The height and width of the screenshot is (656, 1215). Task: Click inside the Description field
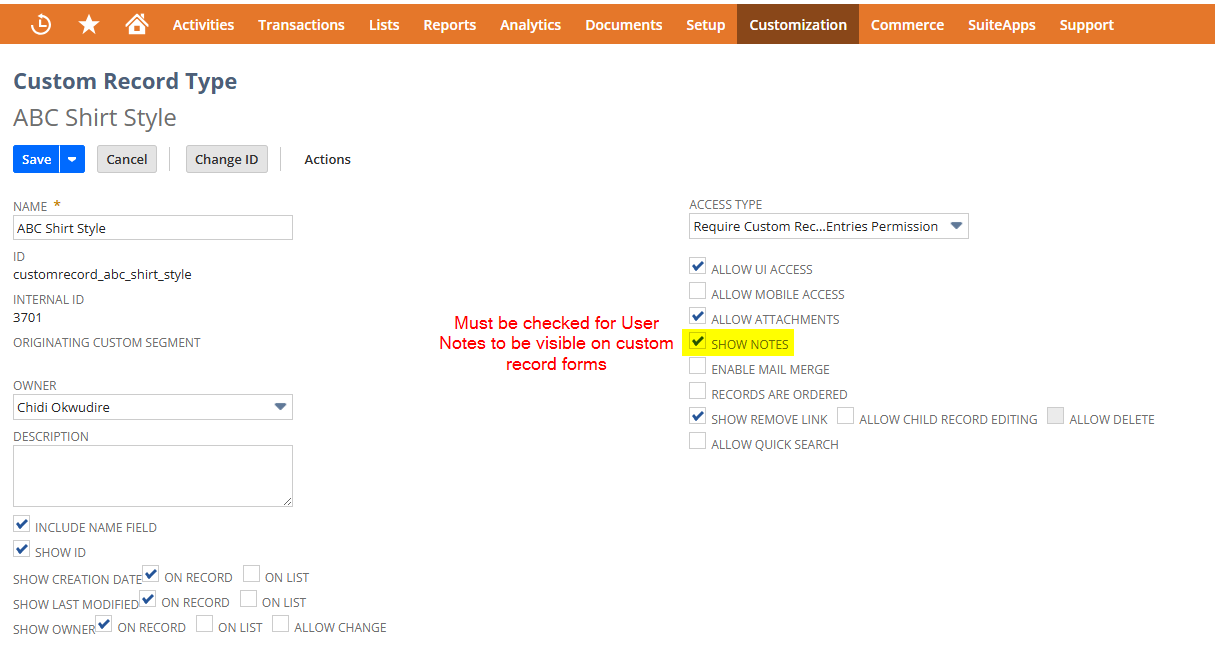[x=152, y=475]
